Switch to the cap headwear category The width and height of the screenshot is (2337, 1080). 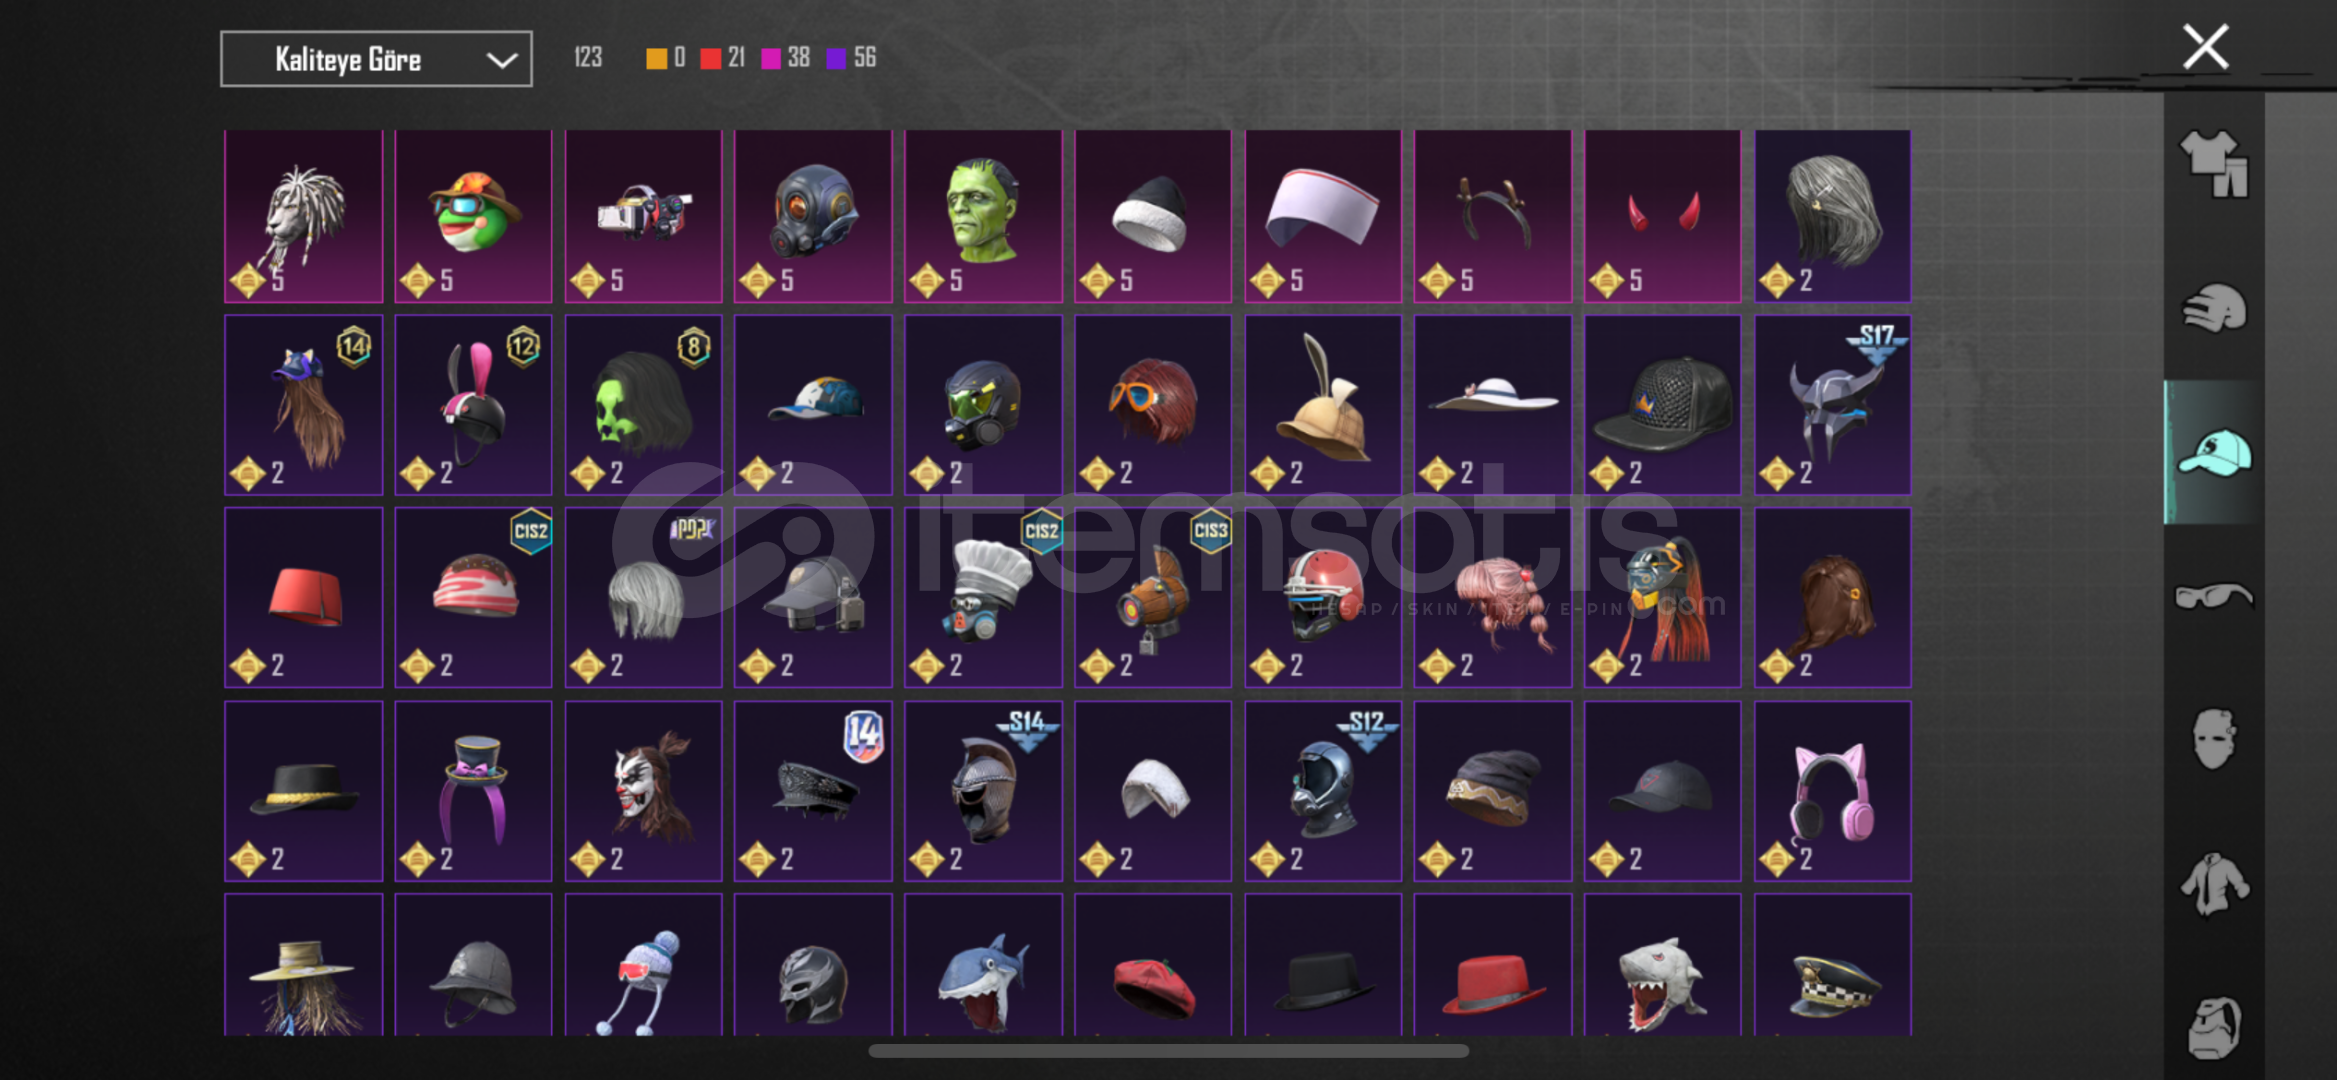pos(2214,452)
